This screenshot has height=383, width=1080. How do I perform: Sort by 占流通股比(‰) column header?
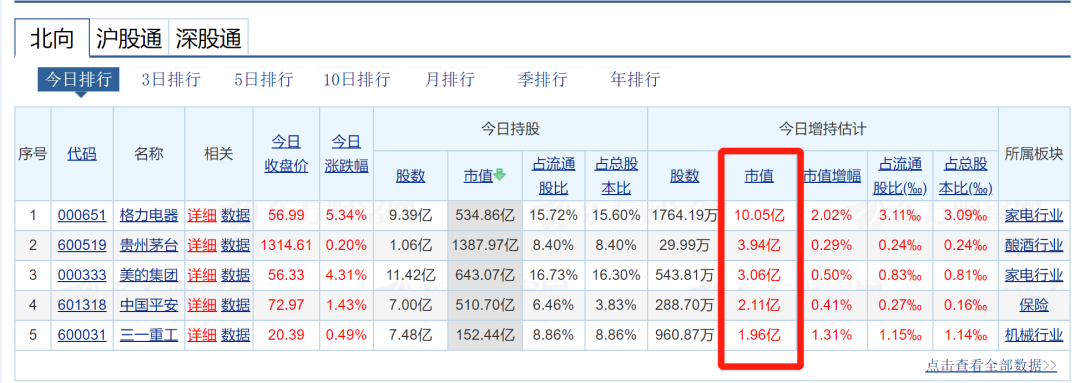(x=899, y=176)
